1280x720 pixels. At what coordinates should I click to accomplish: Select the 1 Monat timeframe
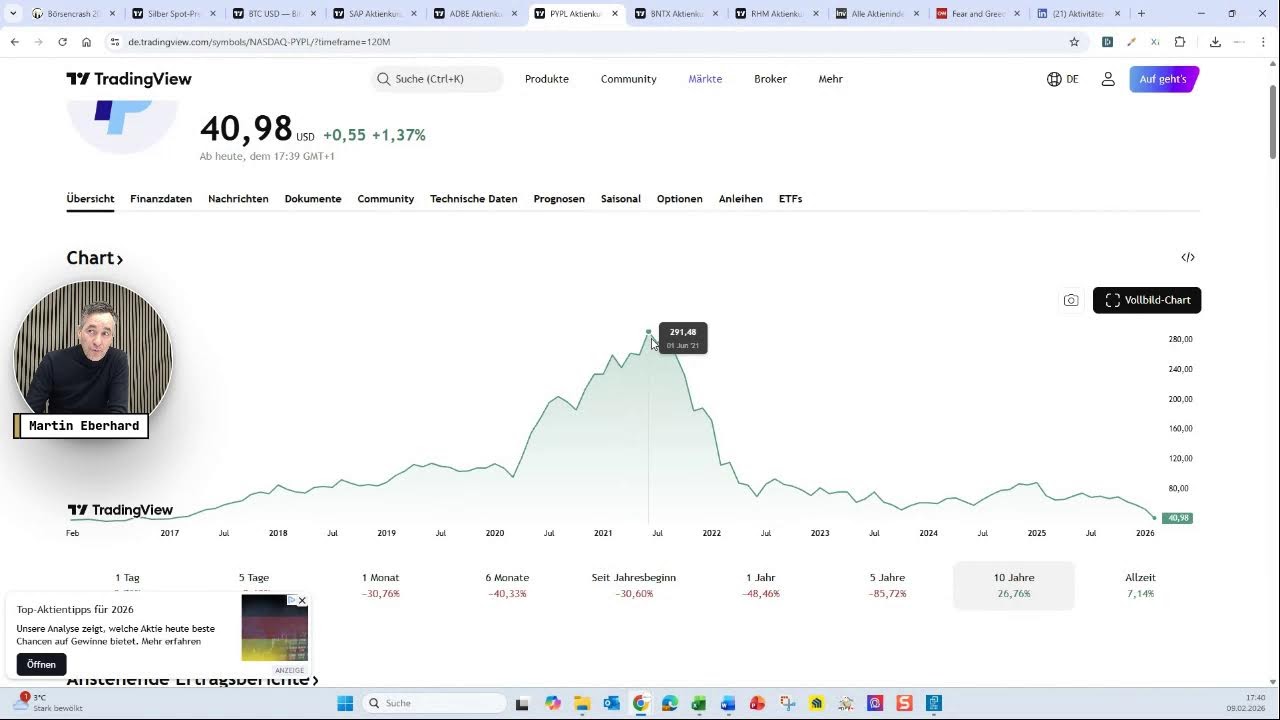[x=380, y=585]
